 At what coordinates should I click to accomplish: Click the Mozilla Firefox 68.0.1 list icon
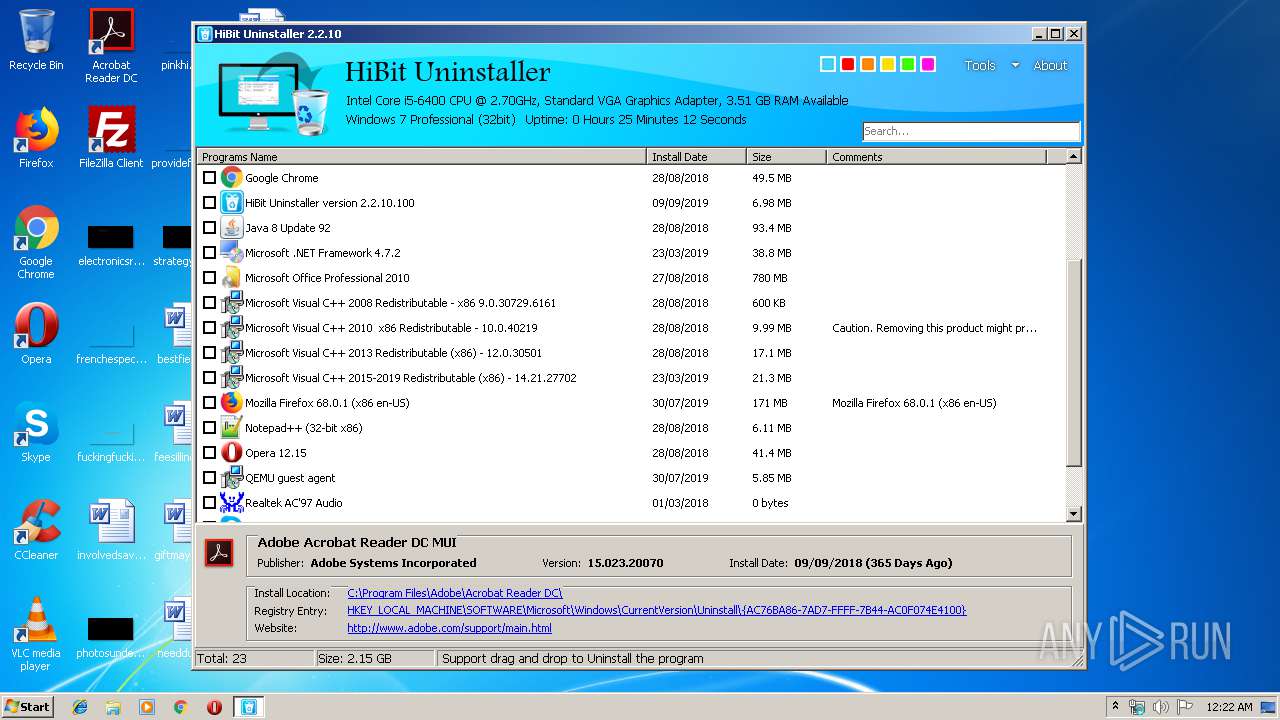click(x=231, y=403)
